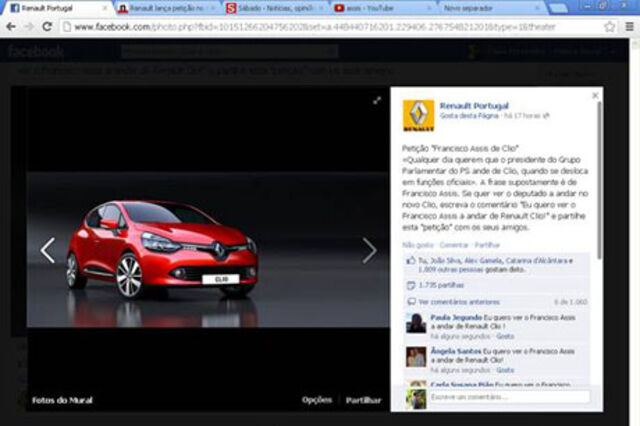
Task: Expand photo to fullscreen with the arrows icon
Action: 377,100
